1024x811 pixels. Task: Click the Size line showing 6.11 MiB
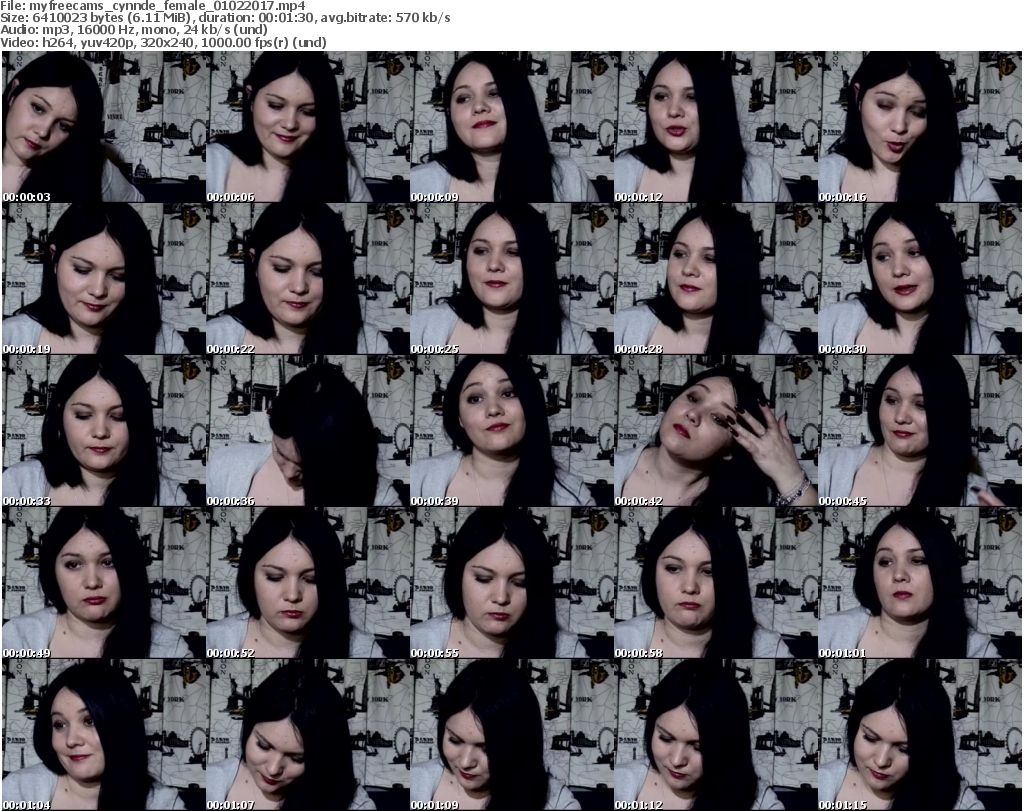point(225,18)
